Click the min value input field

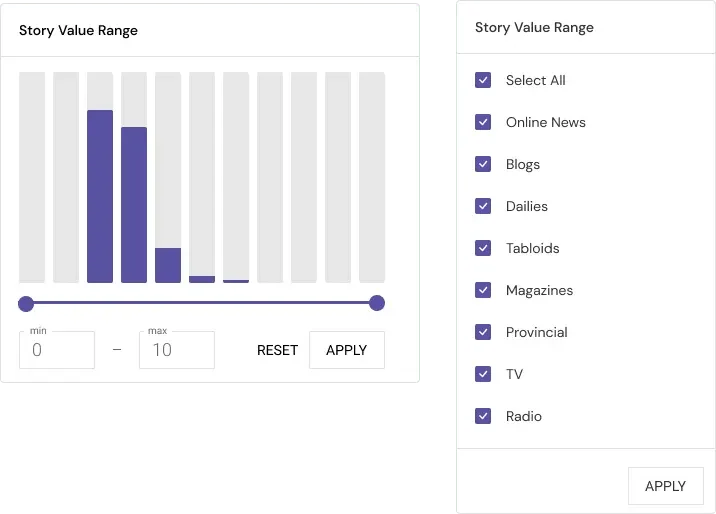pos(57,350)
